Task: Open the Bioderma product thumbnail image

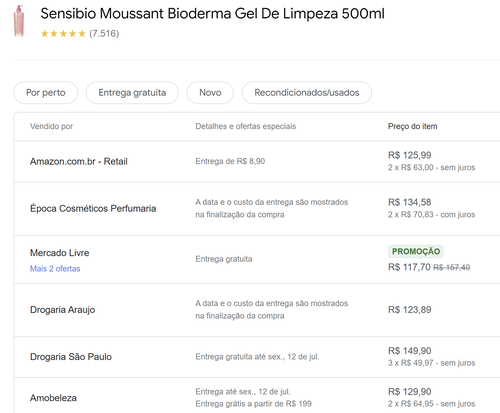Action: point(19,21)
